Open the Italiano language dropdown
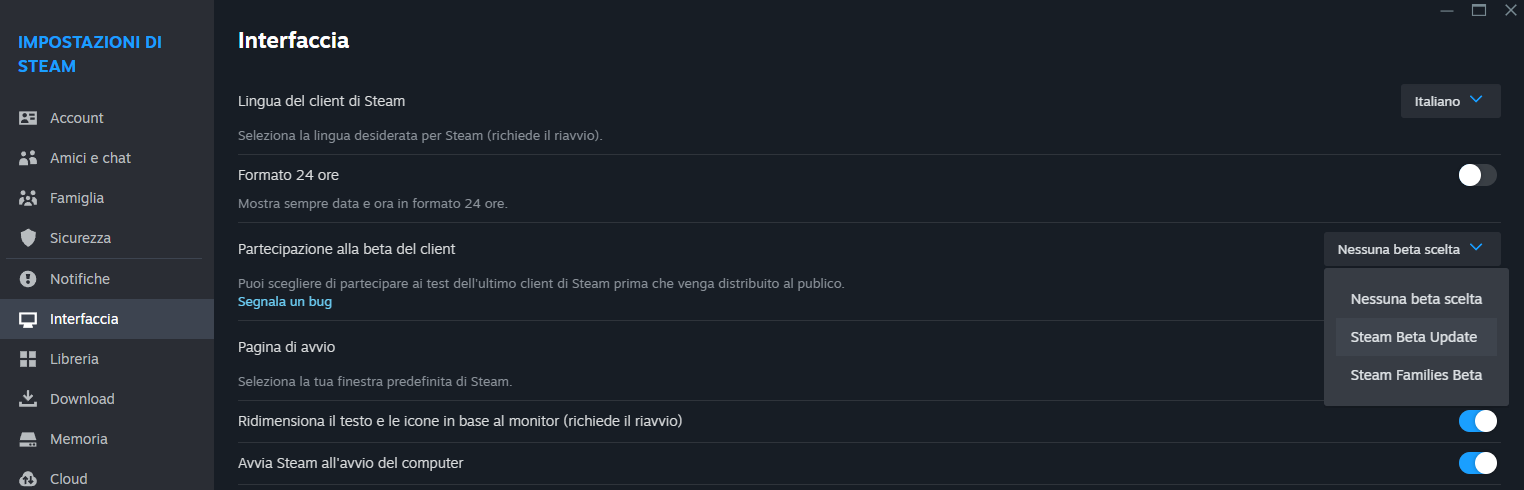Screen dimensions: 1524x490 1449,101
